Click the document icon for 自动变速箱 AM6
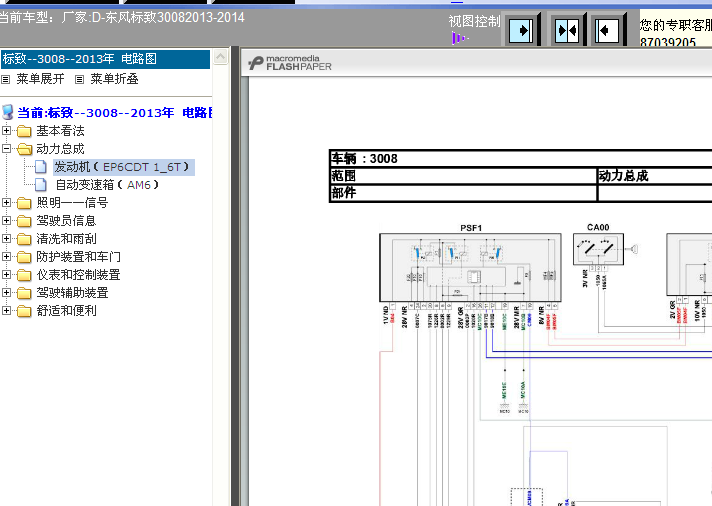The width and height of the screenshot is (712, 506). click(x=41, y=185)
